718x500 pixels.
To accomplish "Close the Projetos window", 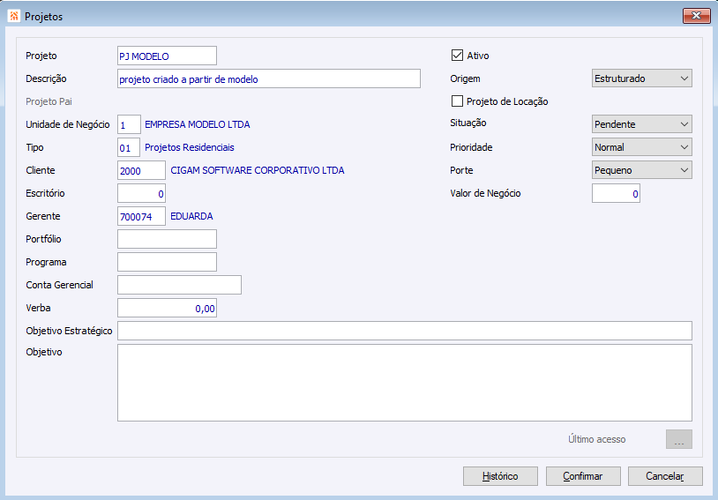I will pos(696,16).
